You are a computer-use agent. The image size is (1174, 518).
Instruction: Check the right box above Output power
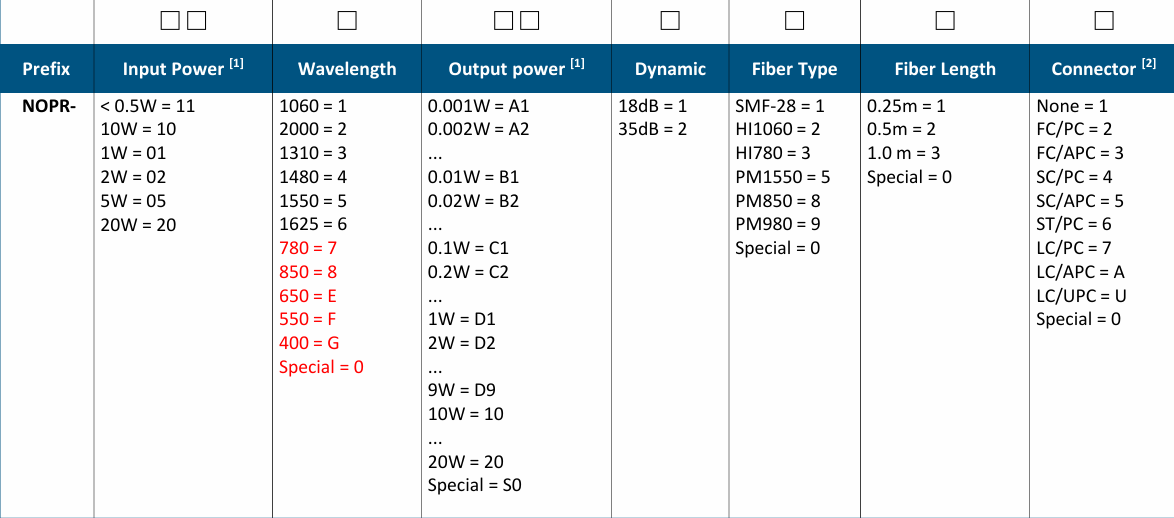529,20
